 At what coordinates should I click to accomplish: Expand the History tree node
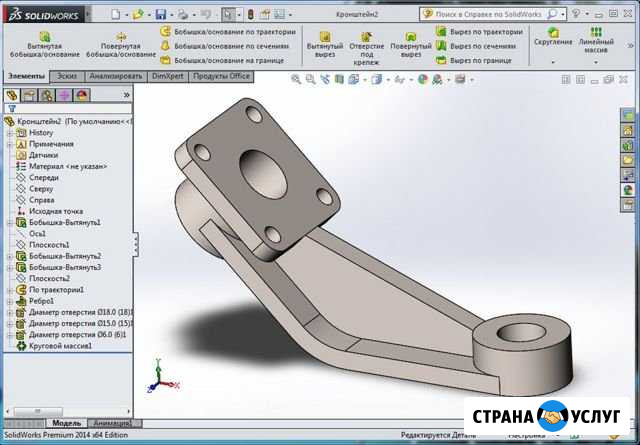click(10, 133)
